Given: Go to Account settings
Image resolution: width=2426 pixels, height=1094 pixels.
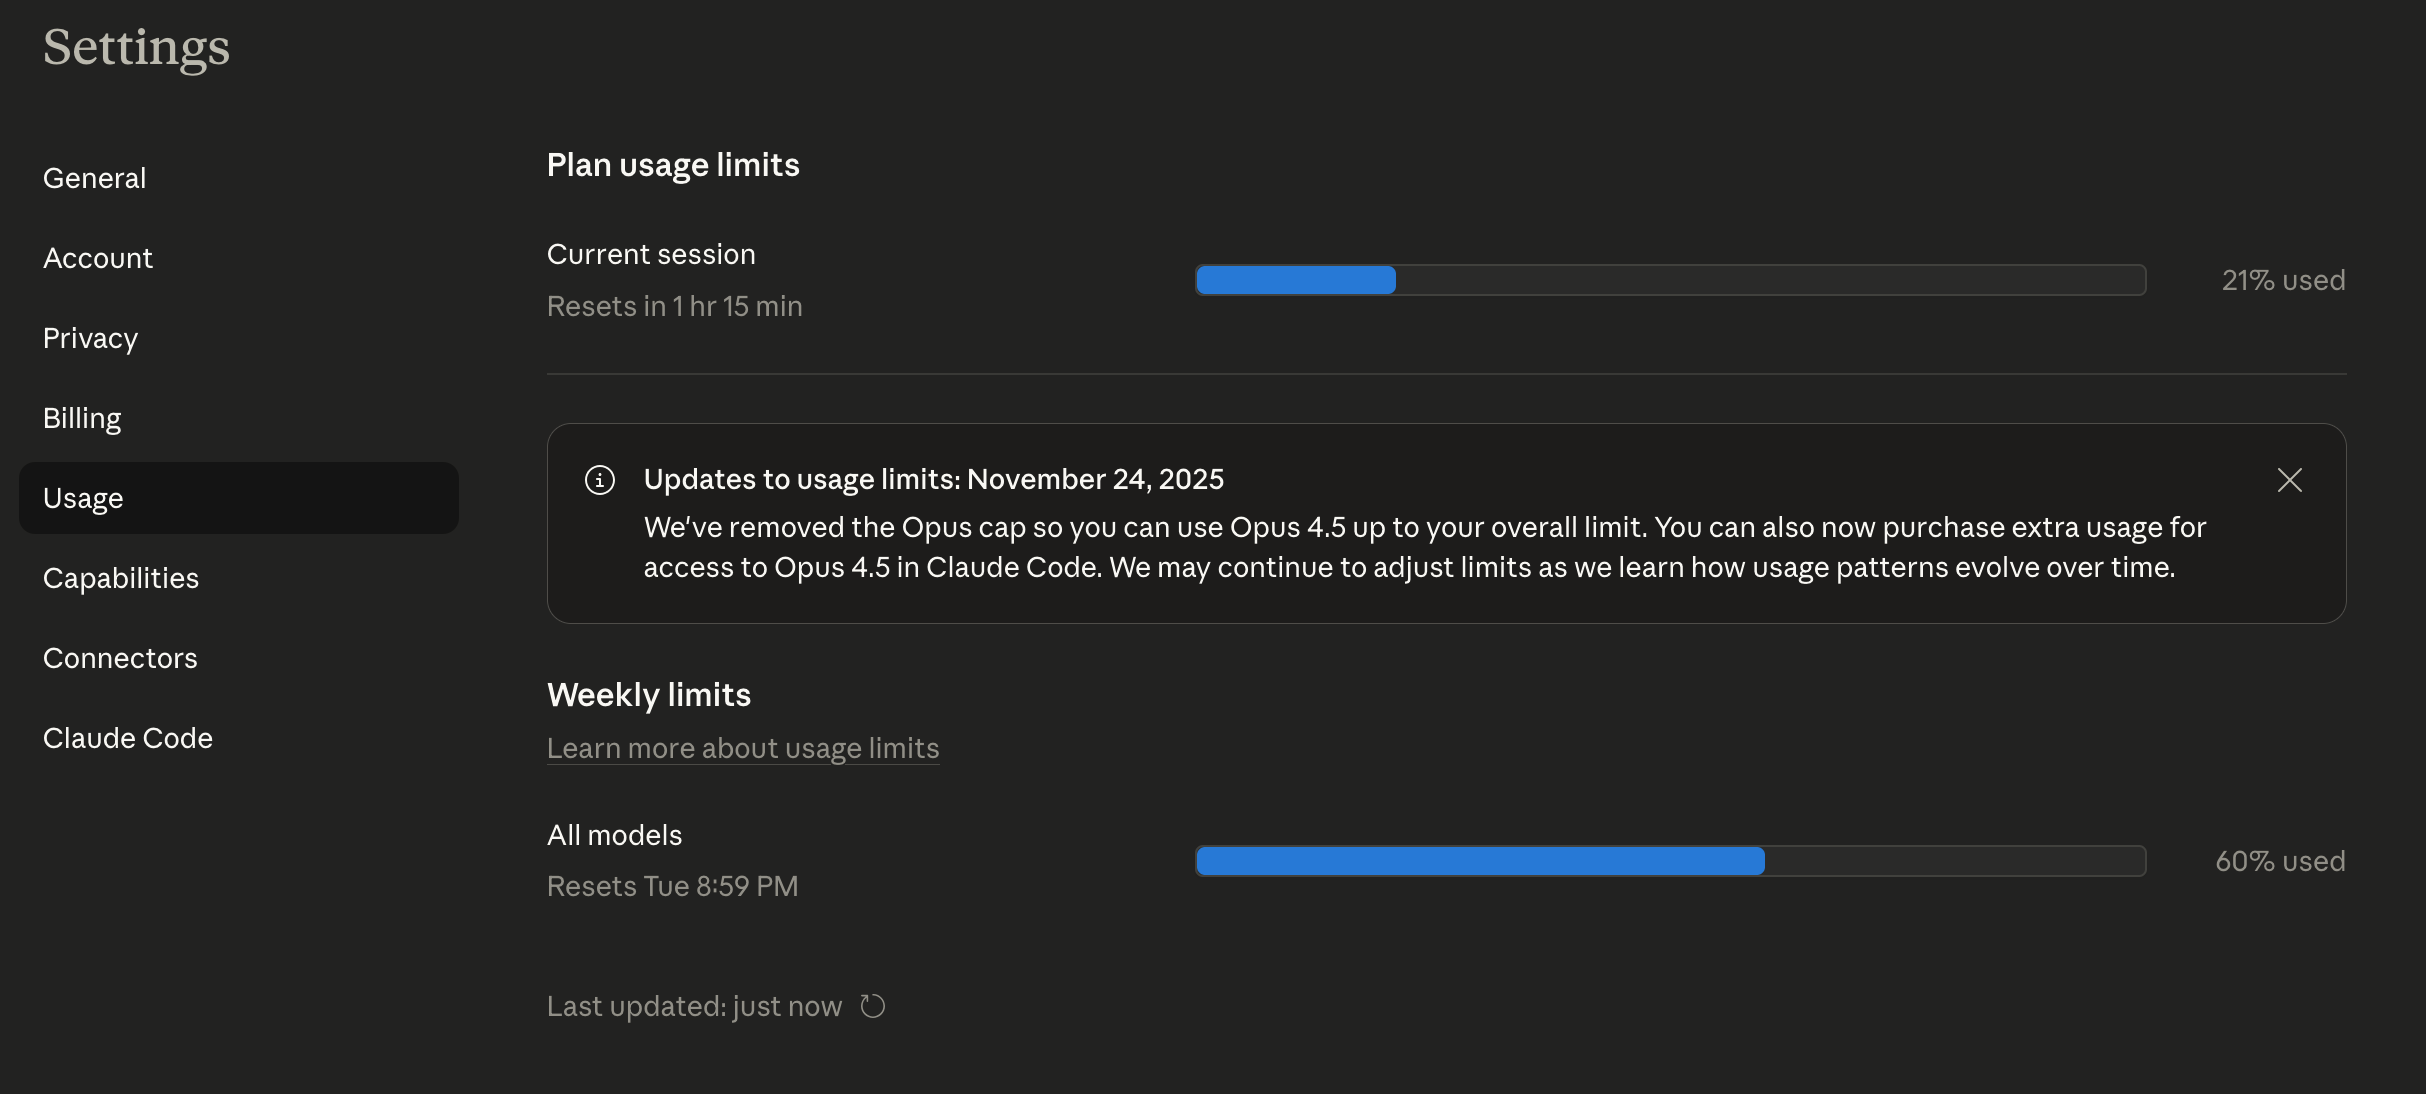Looking at the screenshot, I should coord(98,258).
